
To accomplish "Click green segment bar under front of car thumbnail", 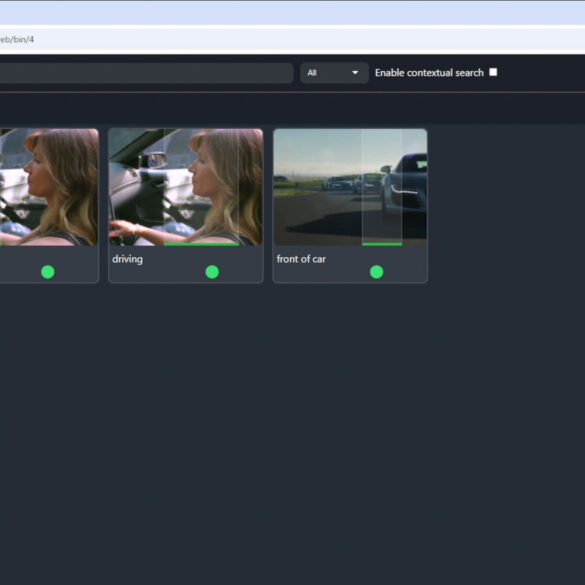I will pyautogui.click(x=382, y=244).
